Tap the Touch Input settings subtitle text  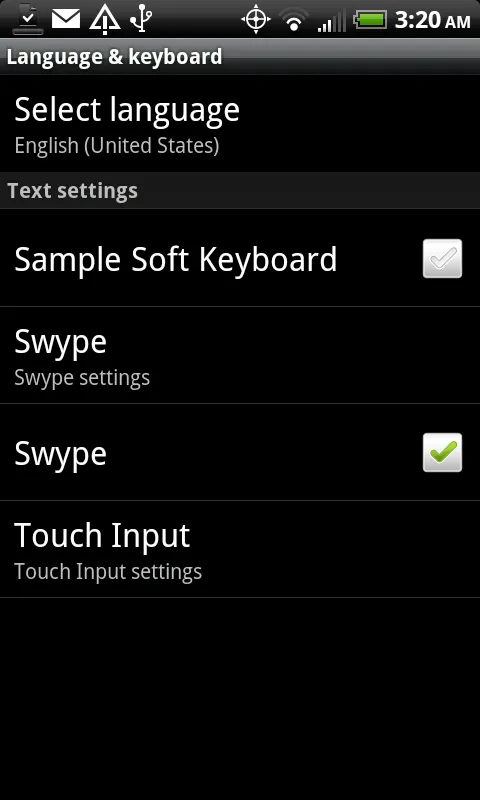(108, 571)
